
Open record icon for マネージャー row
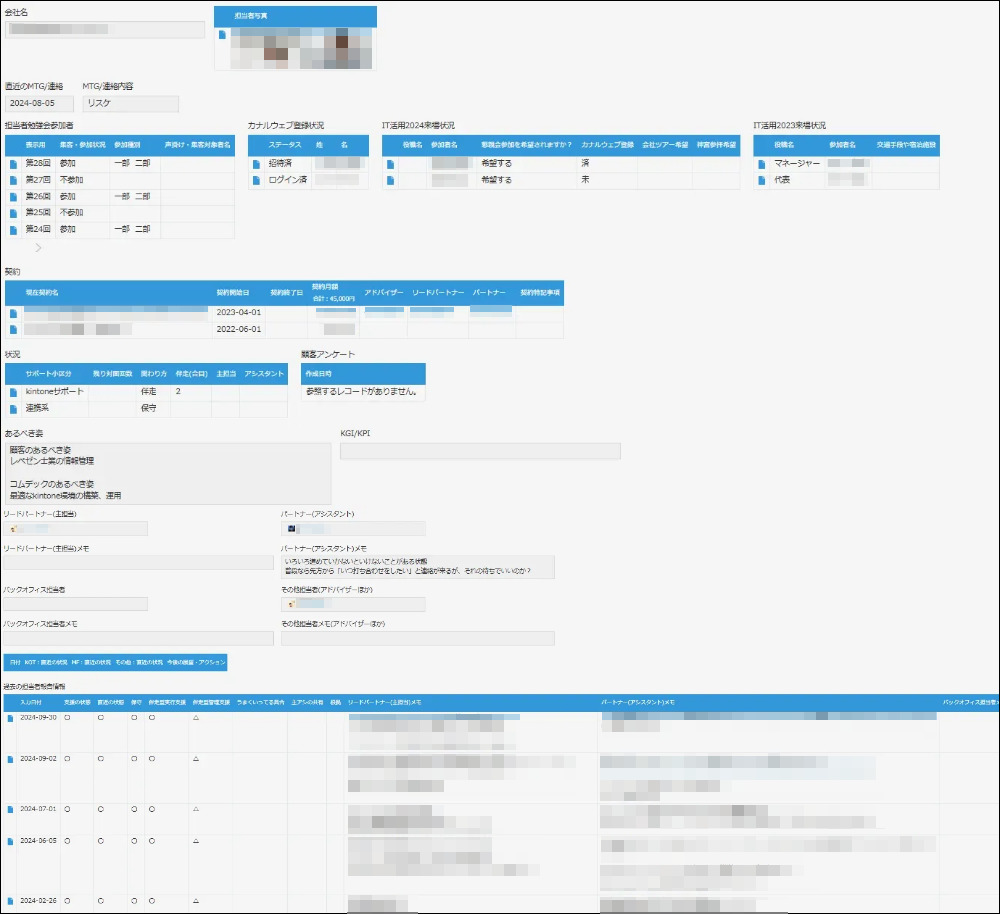coord(761,164)
